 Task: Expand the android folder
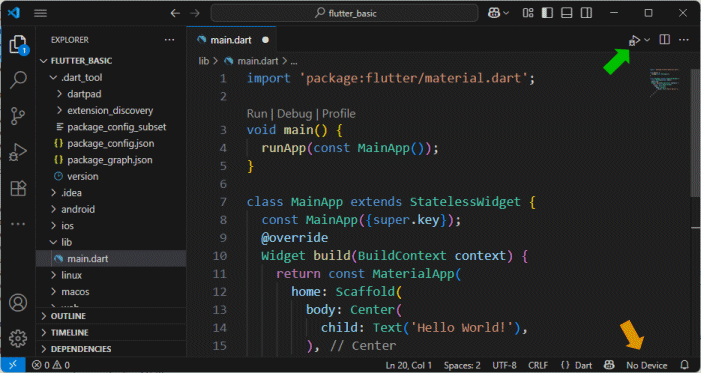tap(54, 209)
